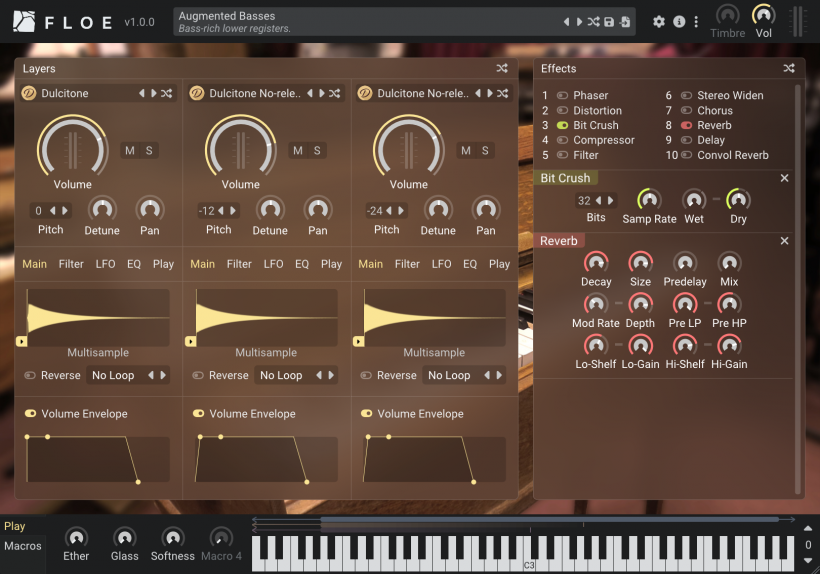Screen dimensions: 820x574
Task: Click the third layer Pan knob
Action: (x=486, y=209)
